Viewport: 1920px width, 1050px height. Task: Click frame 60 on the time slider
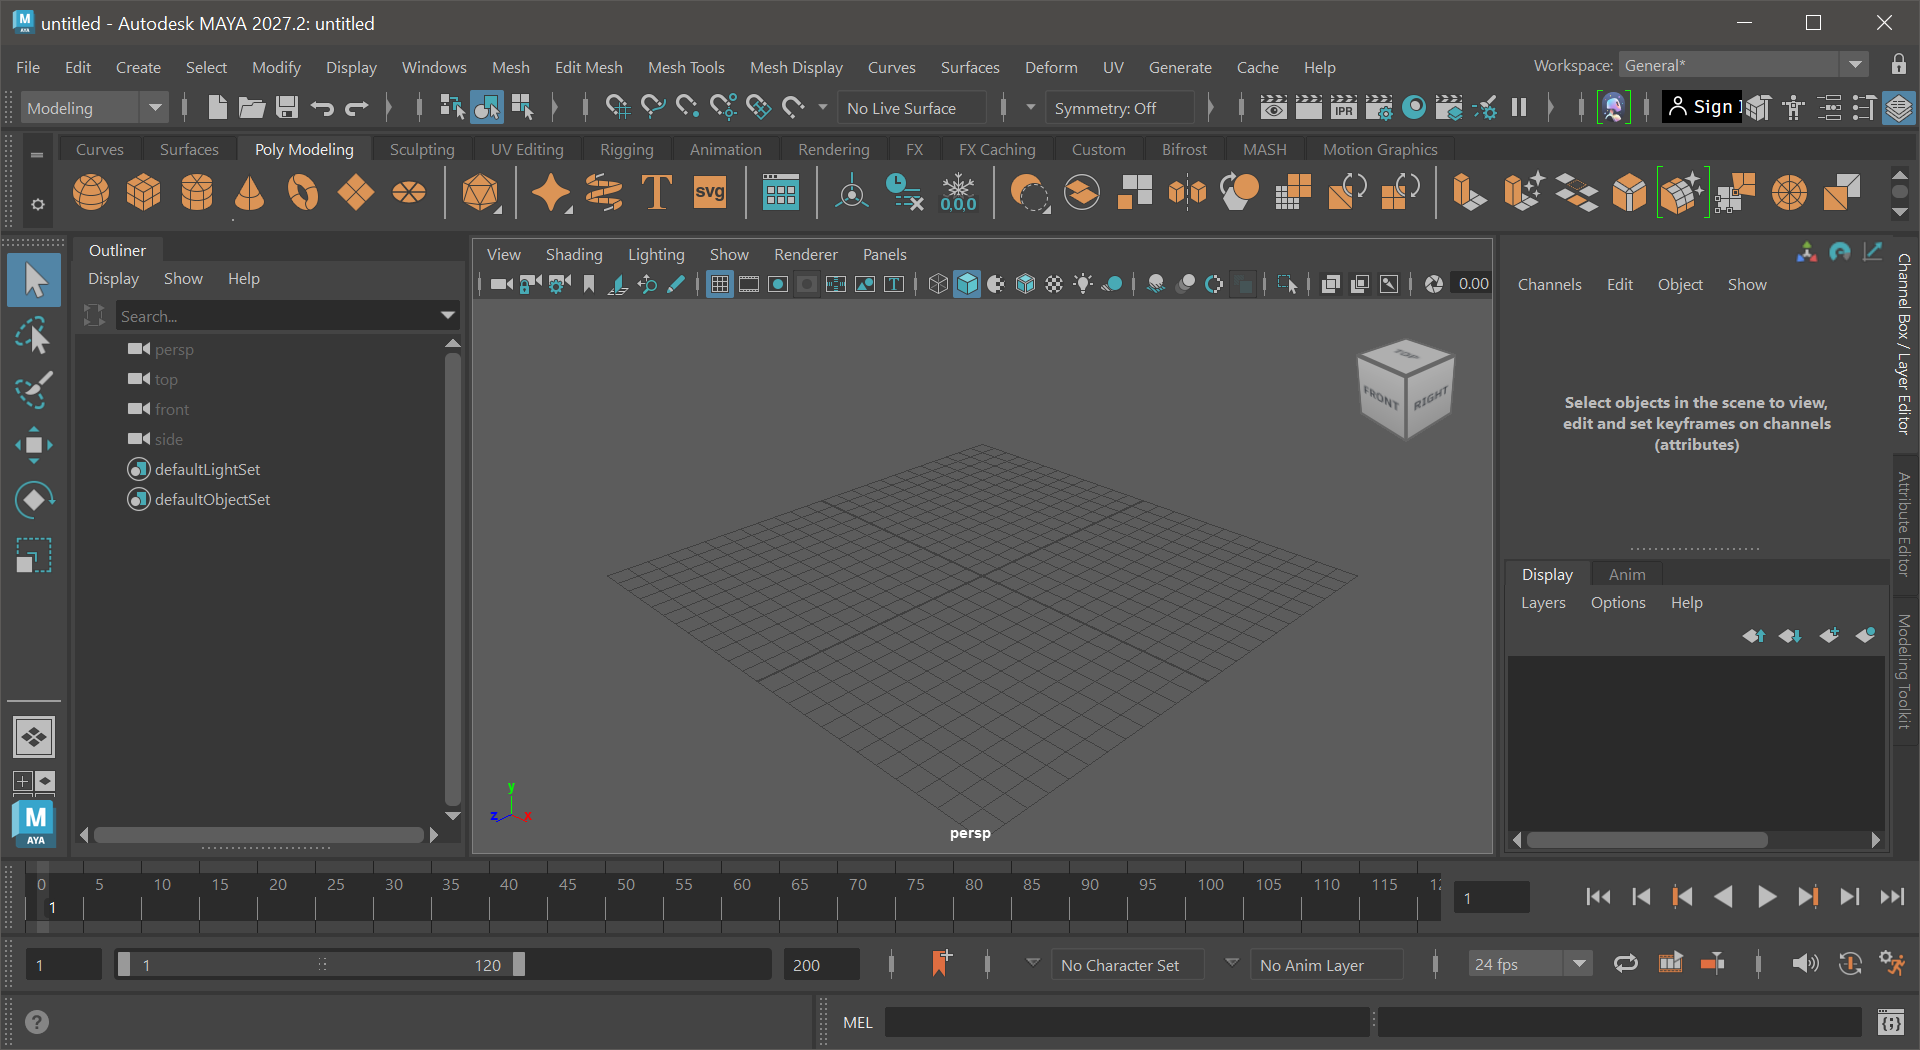tap(742, 897)
